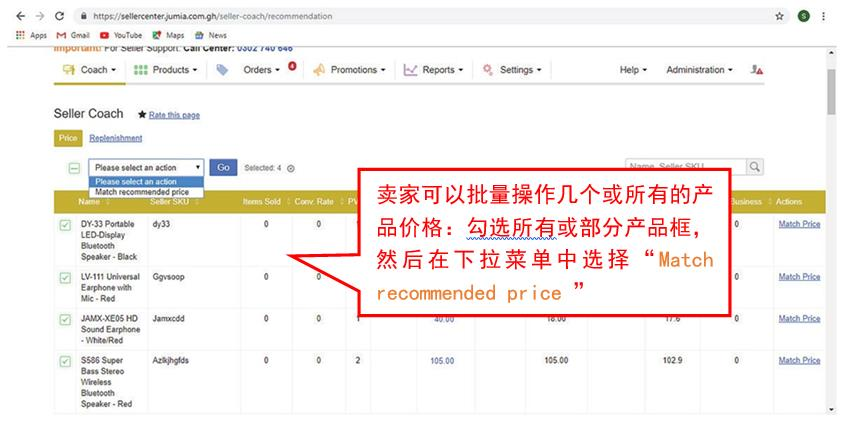Uncheck the JAMX-XE05 HD Sound Earphone row
Screen dimensions: 851x429
(x=65, y=320)
